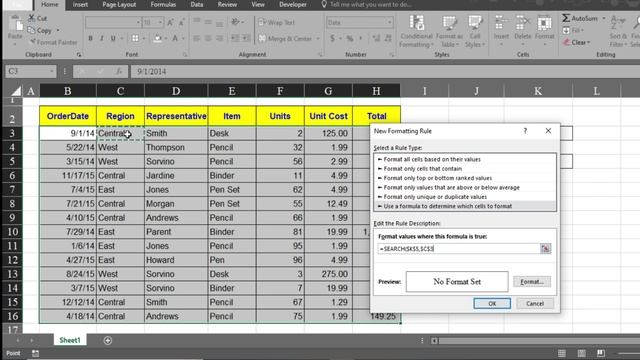Click the Paste clipboard icon
Viewport: 640px width, 360px height.
[x=16, y=24]
